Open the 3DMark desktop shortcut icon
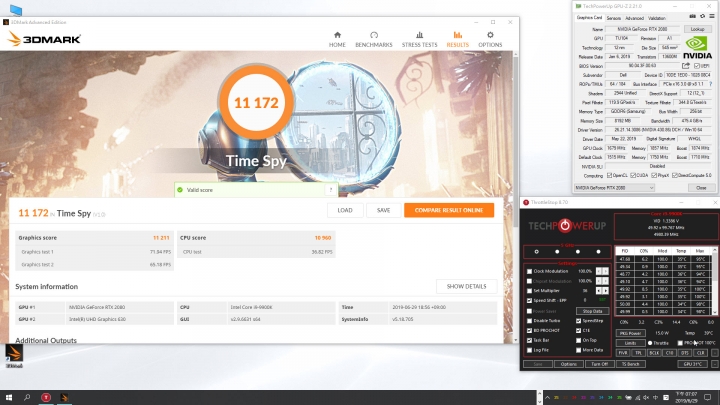The height and width of the screenshot is (405, 720). (x=14, y=356)
